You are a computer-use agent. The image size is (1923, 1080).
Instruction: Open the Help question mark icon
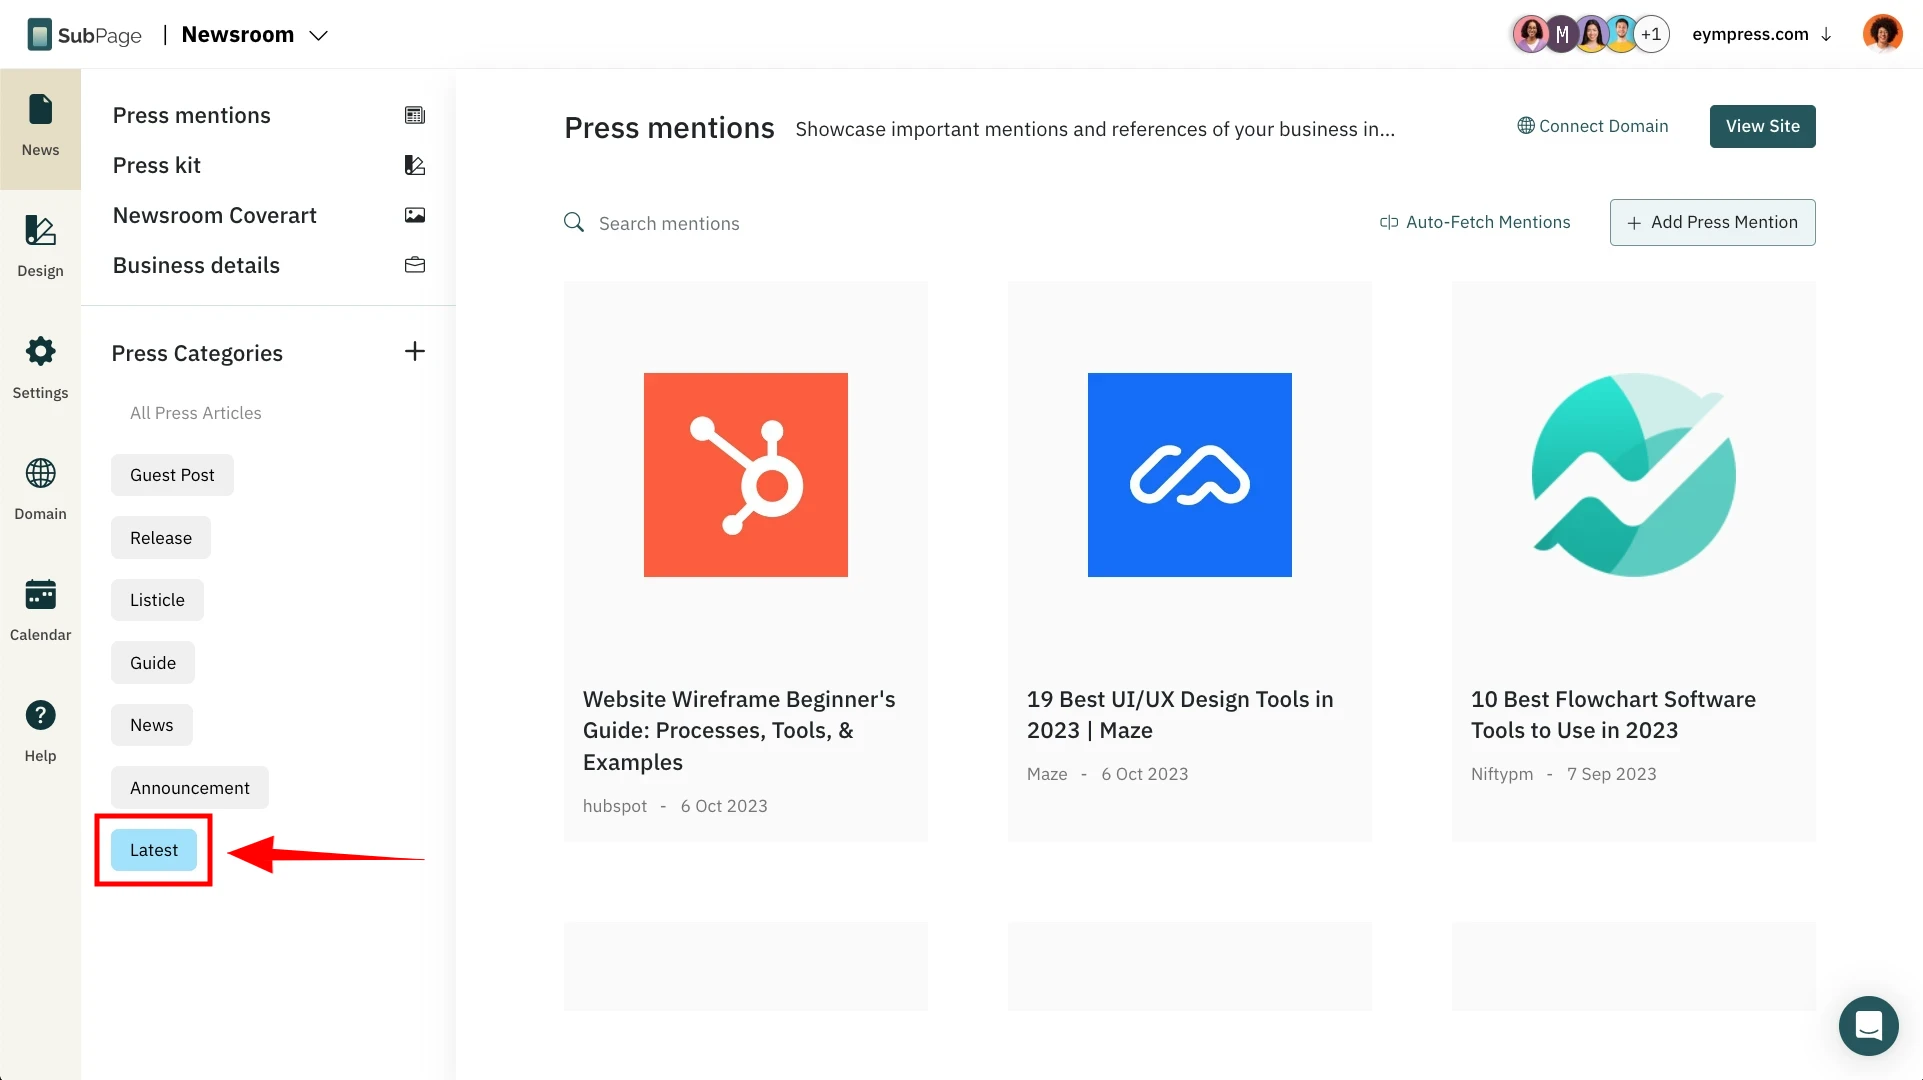[x=40, y=715]
